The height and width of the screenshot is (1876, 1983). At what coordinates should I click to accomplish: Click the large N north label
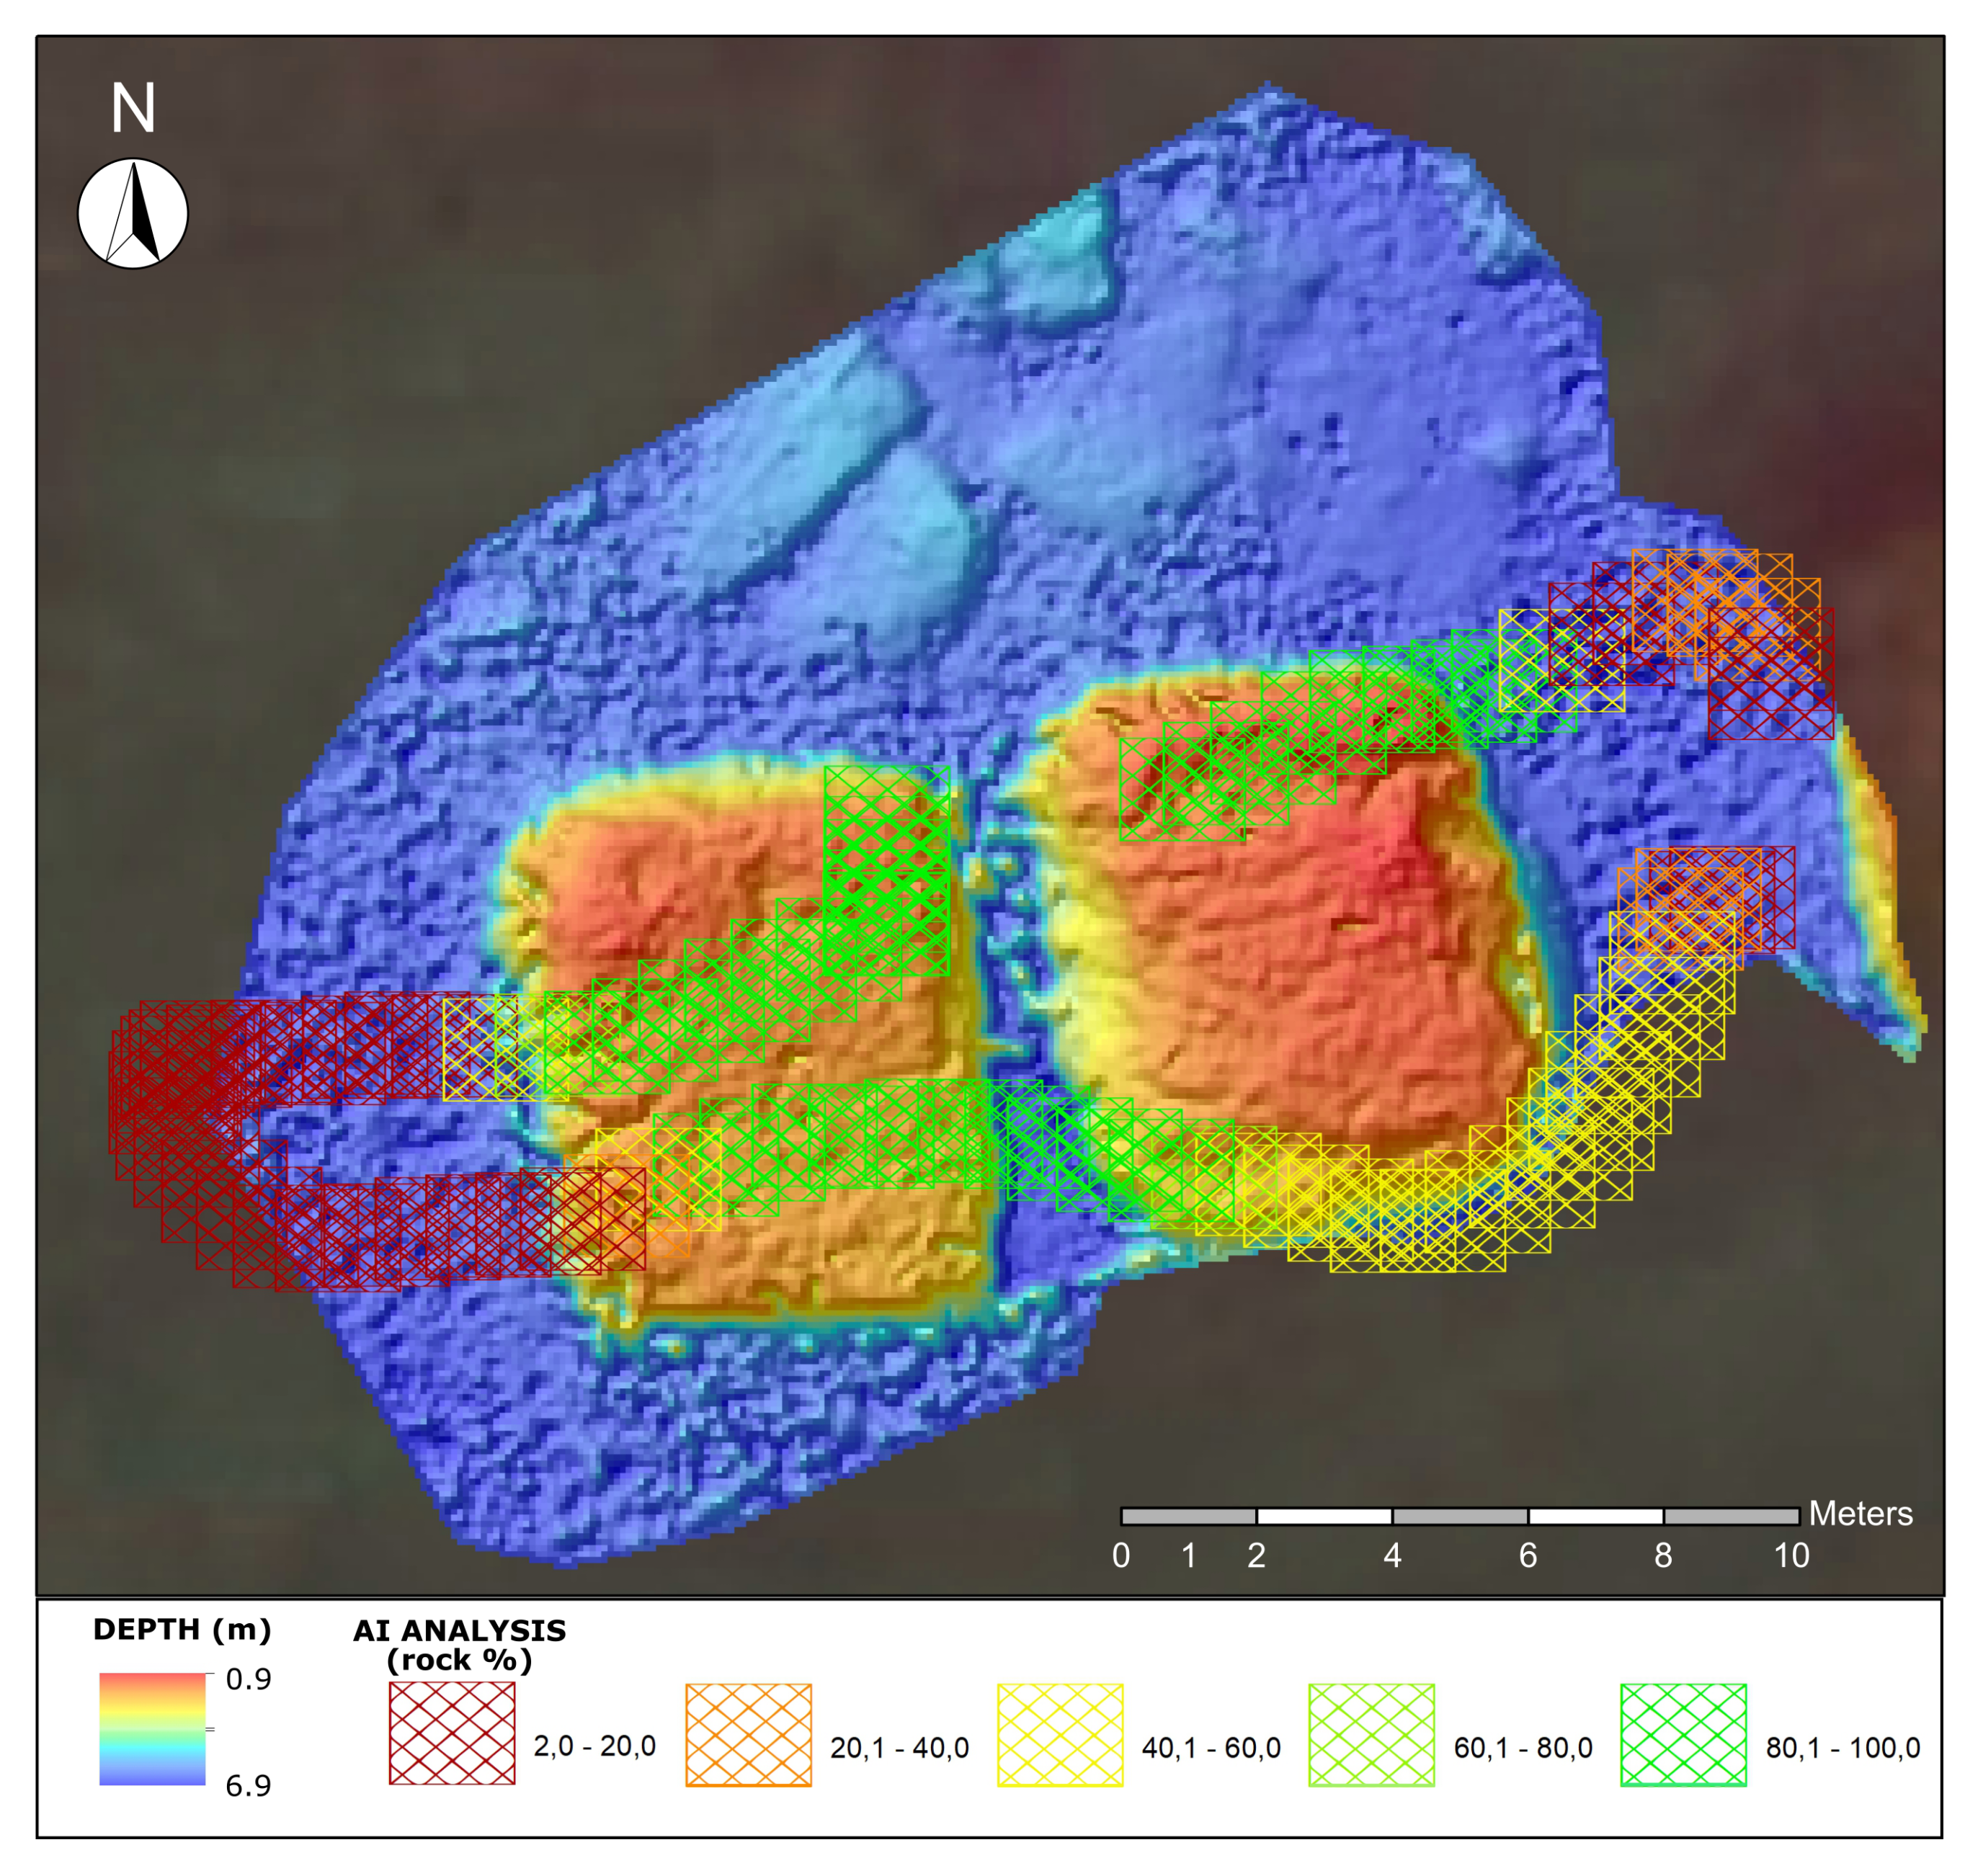click(133, 109)
